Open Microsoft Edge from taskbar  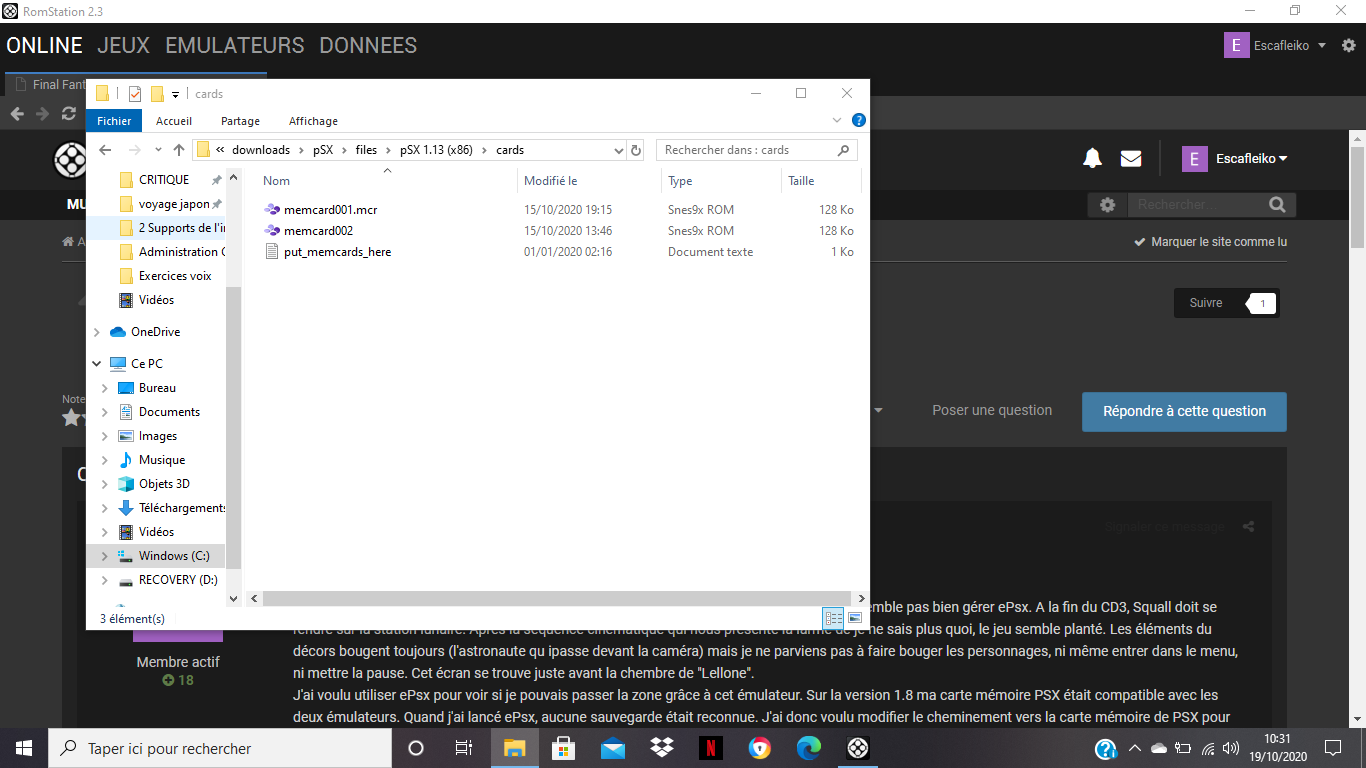tap(809, 748)
